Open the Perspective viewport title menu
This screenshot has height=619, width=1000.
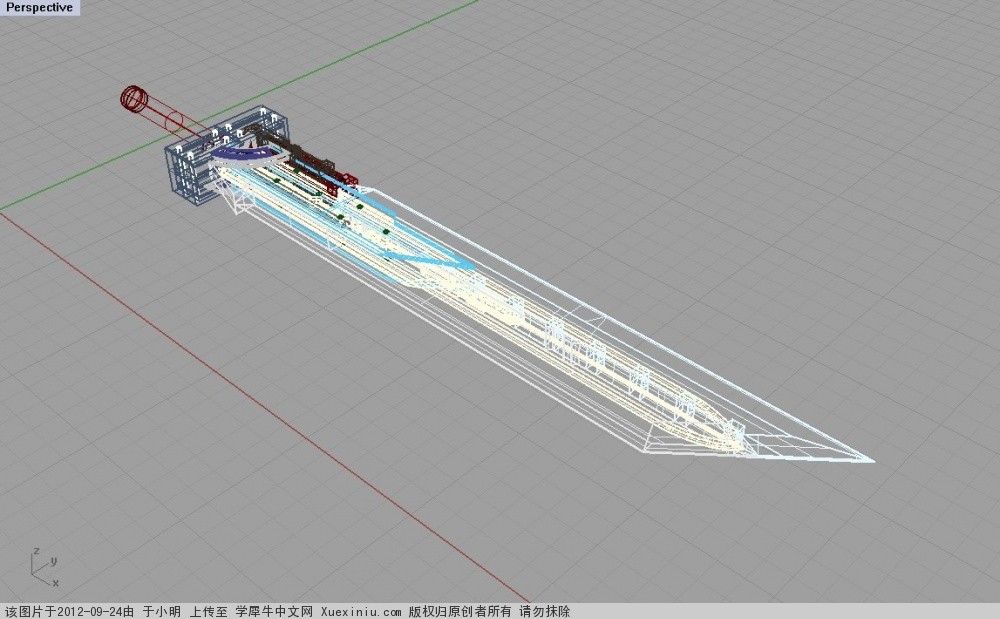pyautogui.click(x=39, y=8)
